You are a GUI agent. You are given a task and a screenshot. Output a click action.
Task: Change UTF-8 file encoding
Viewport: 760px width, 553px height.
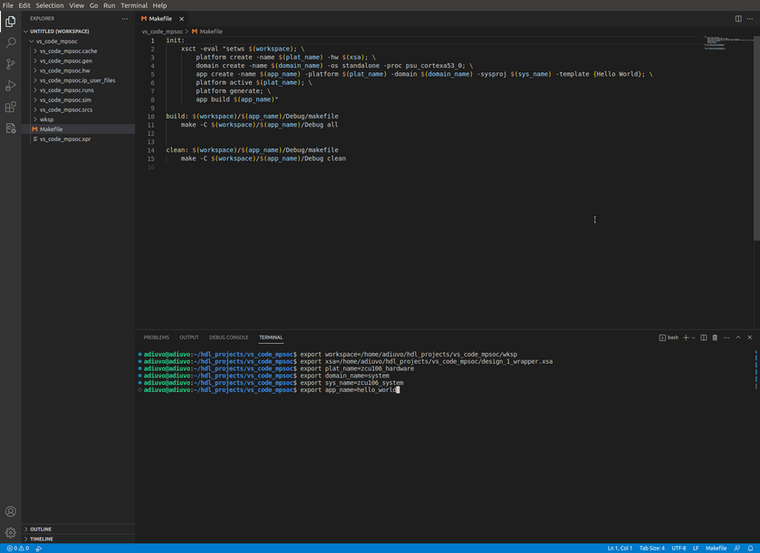tap(679, 548)
